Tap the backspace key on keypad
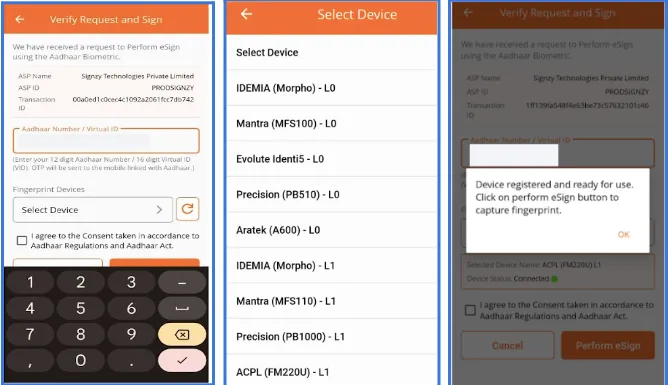The height and width of the screenshot is (385, 668). pyautogui.click(x=182, y=335)
